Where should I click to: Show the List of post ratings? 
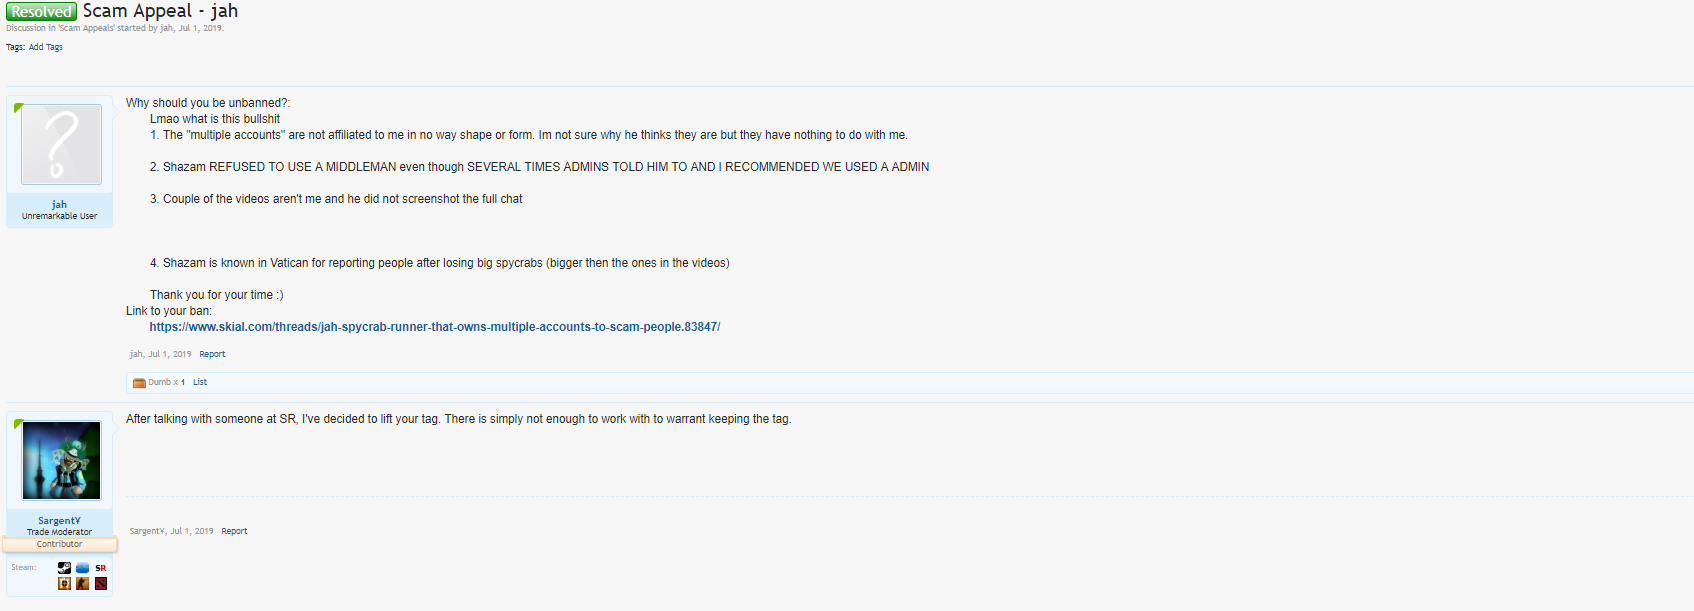tap(200, 382)
